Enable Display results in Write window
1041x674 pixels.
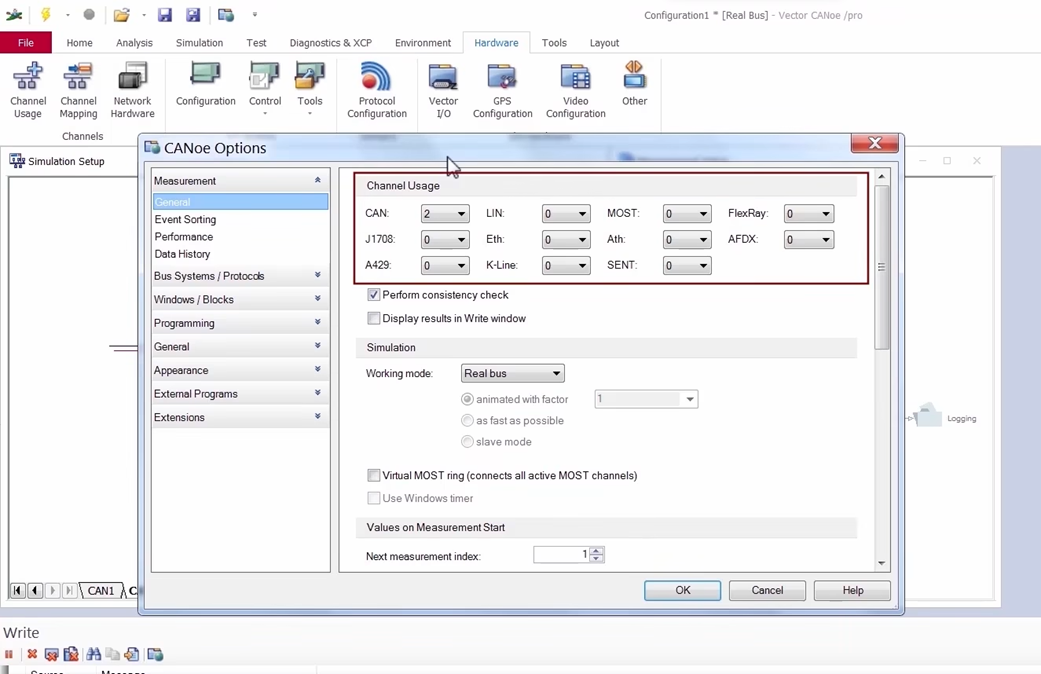(x=374, y=318)
